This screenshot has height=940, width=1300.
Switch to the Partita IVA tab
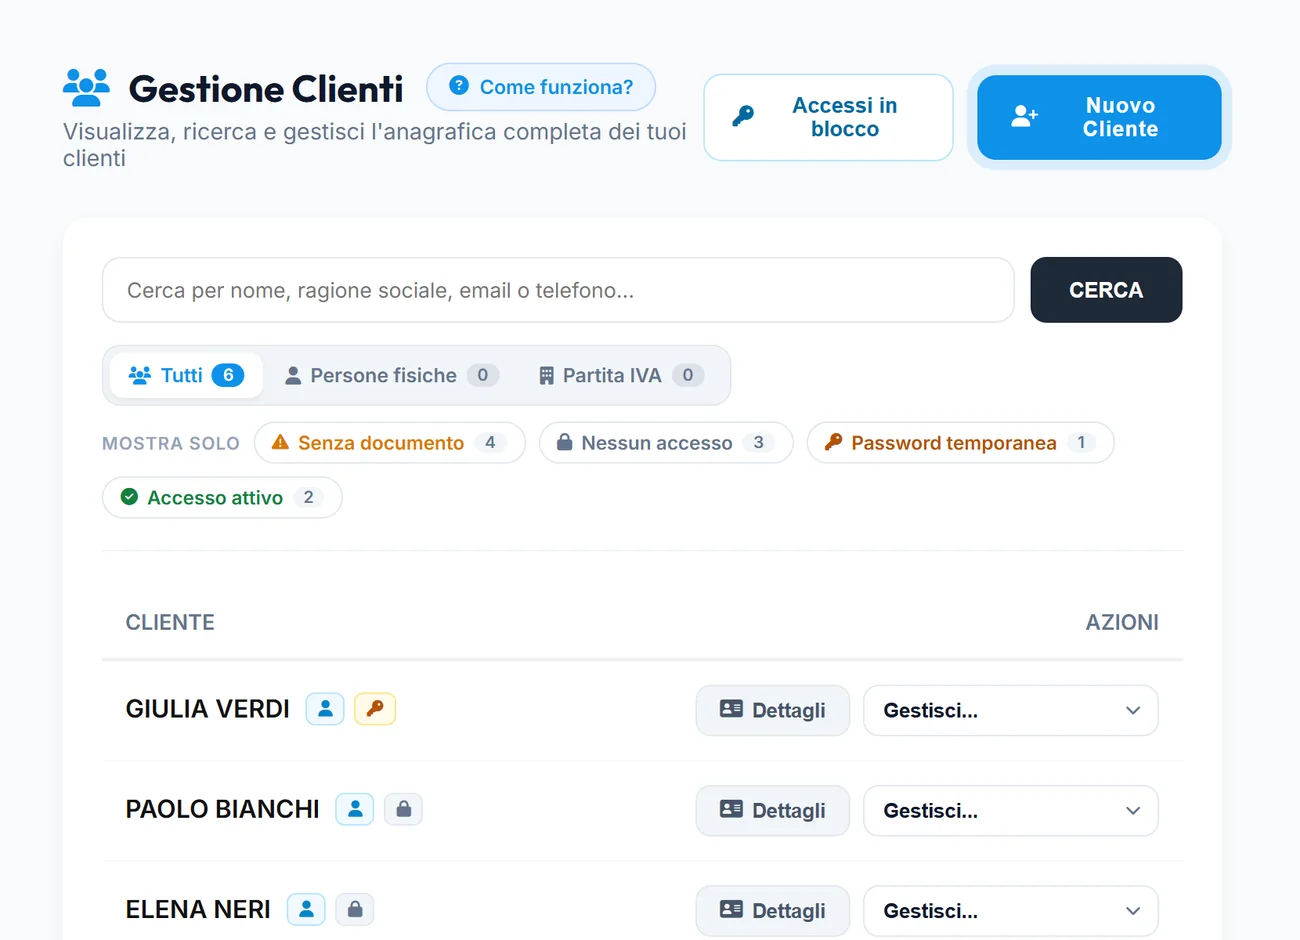(621, 375)
